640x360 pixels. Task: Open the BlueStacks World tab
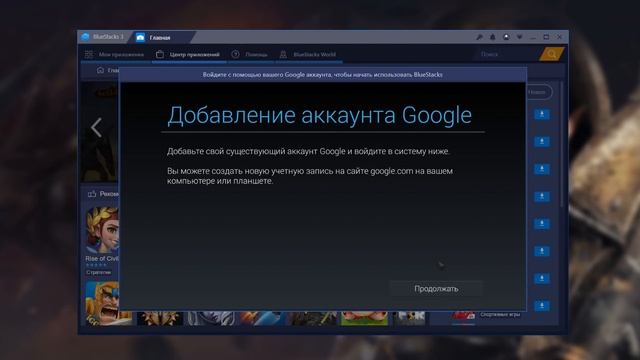coord(308,54)
